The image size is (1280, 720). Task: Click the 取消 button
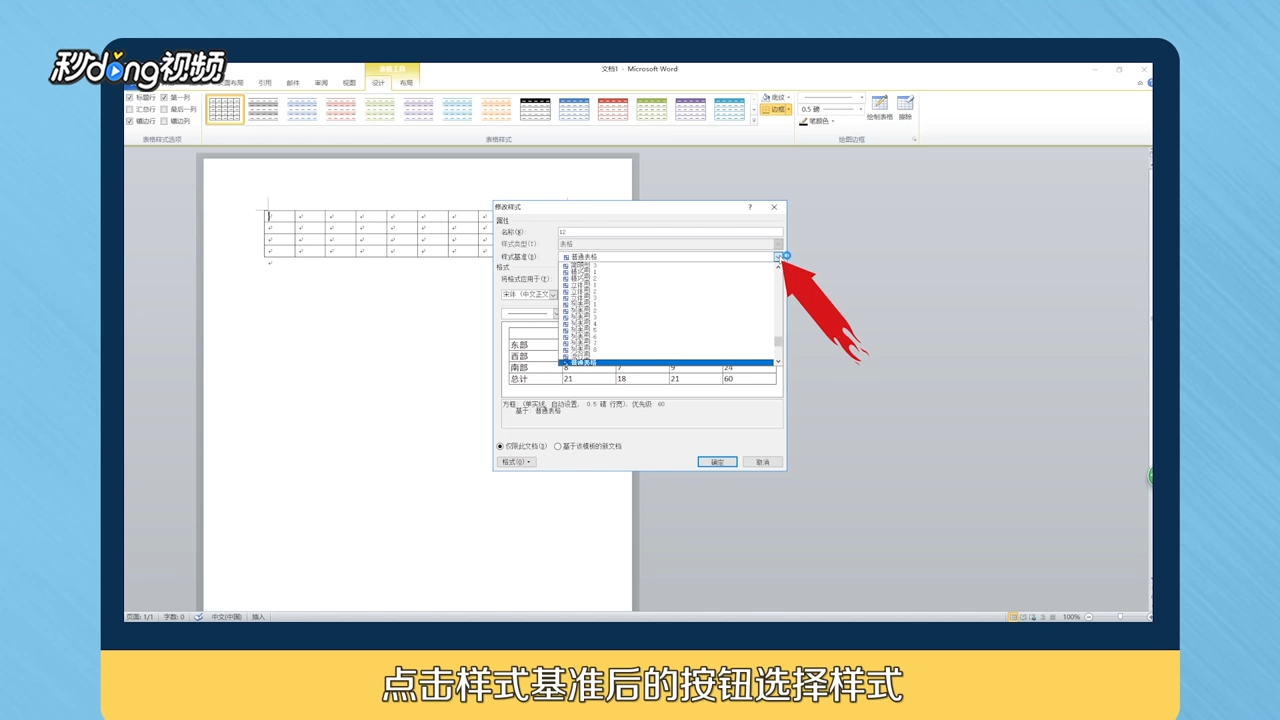coord(763,462)
